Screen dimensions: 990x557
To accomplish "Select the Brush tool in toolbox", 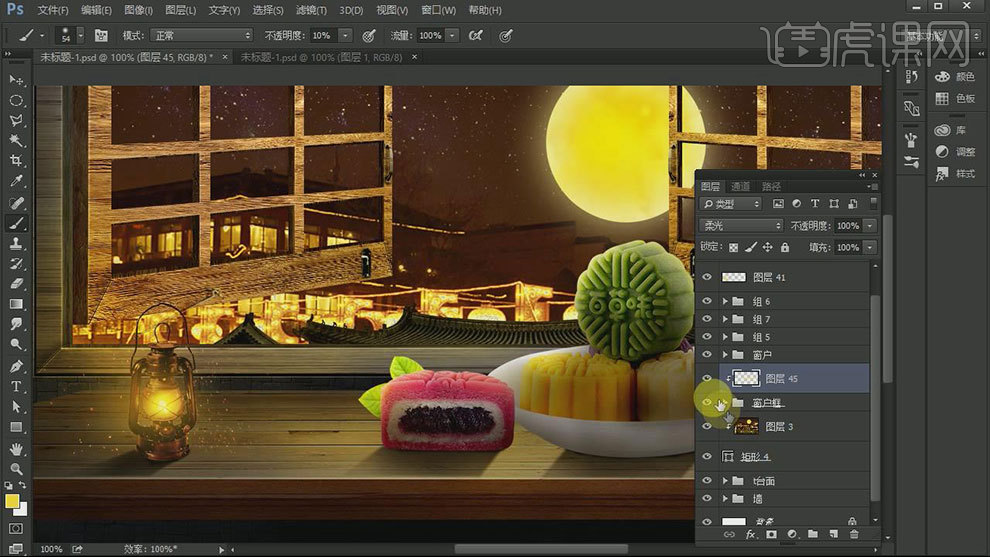I will 16,223.
